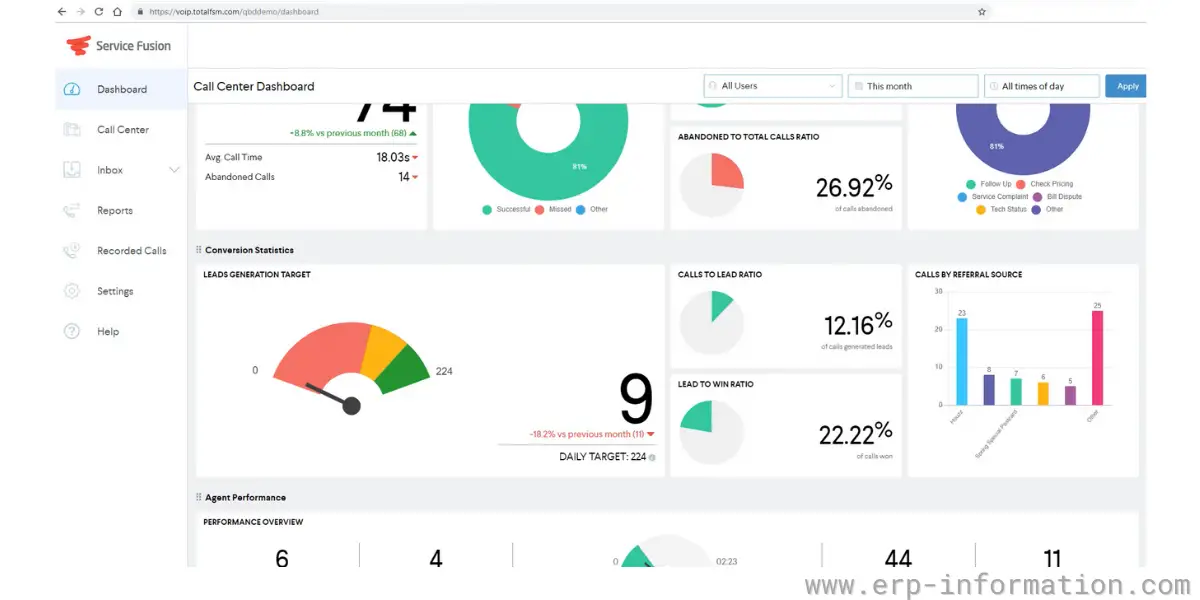The image size is (1200, 600).
Task: Click the Dashboard gauge icon
Action: 72,89
